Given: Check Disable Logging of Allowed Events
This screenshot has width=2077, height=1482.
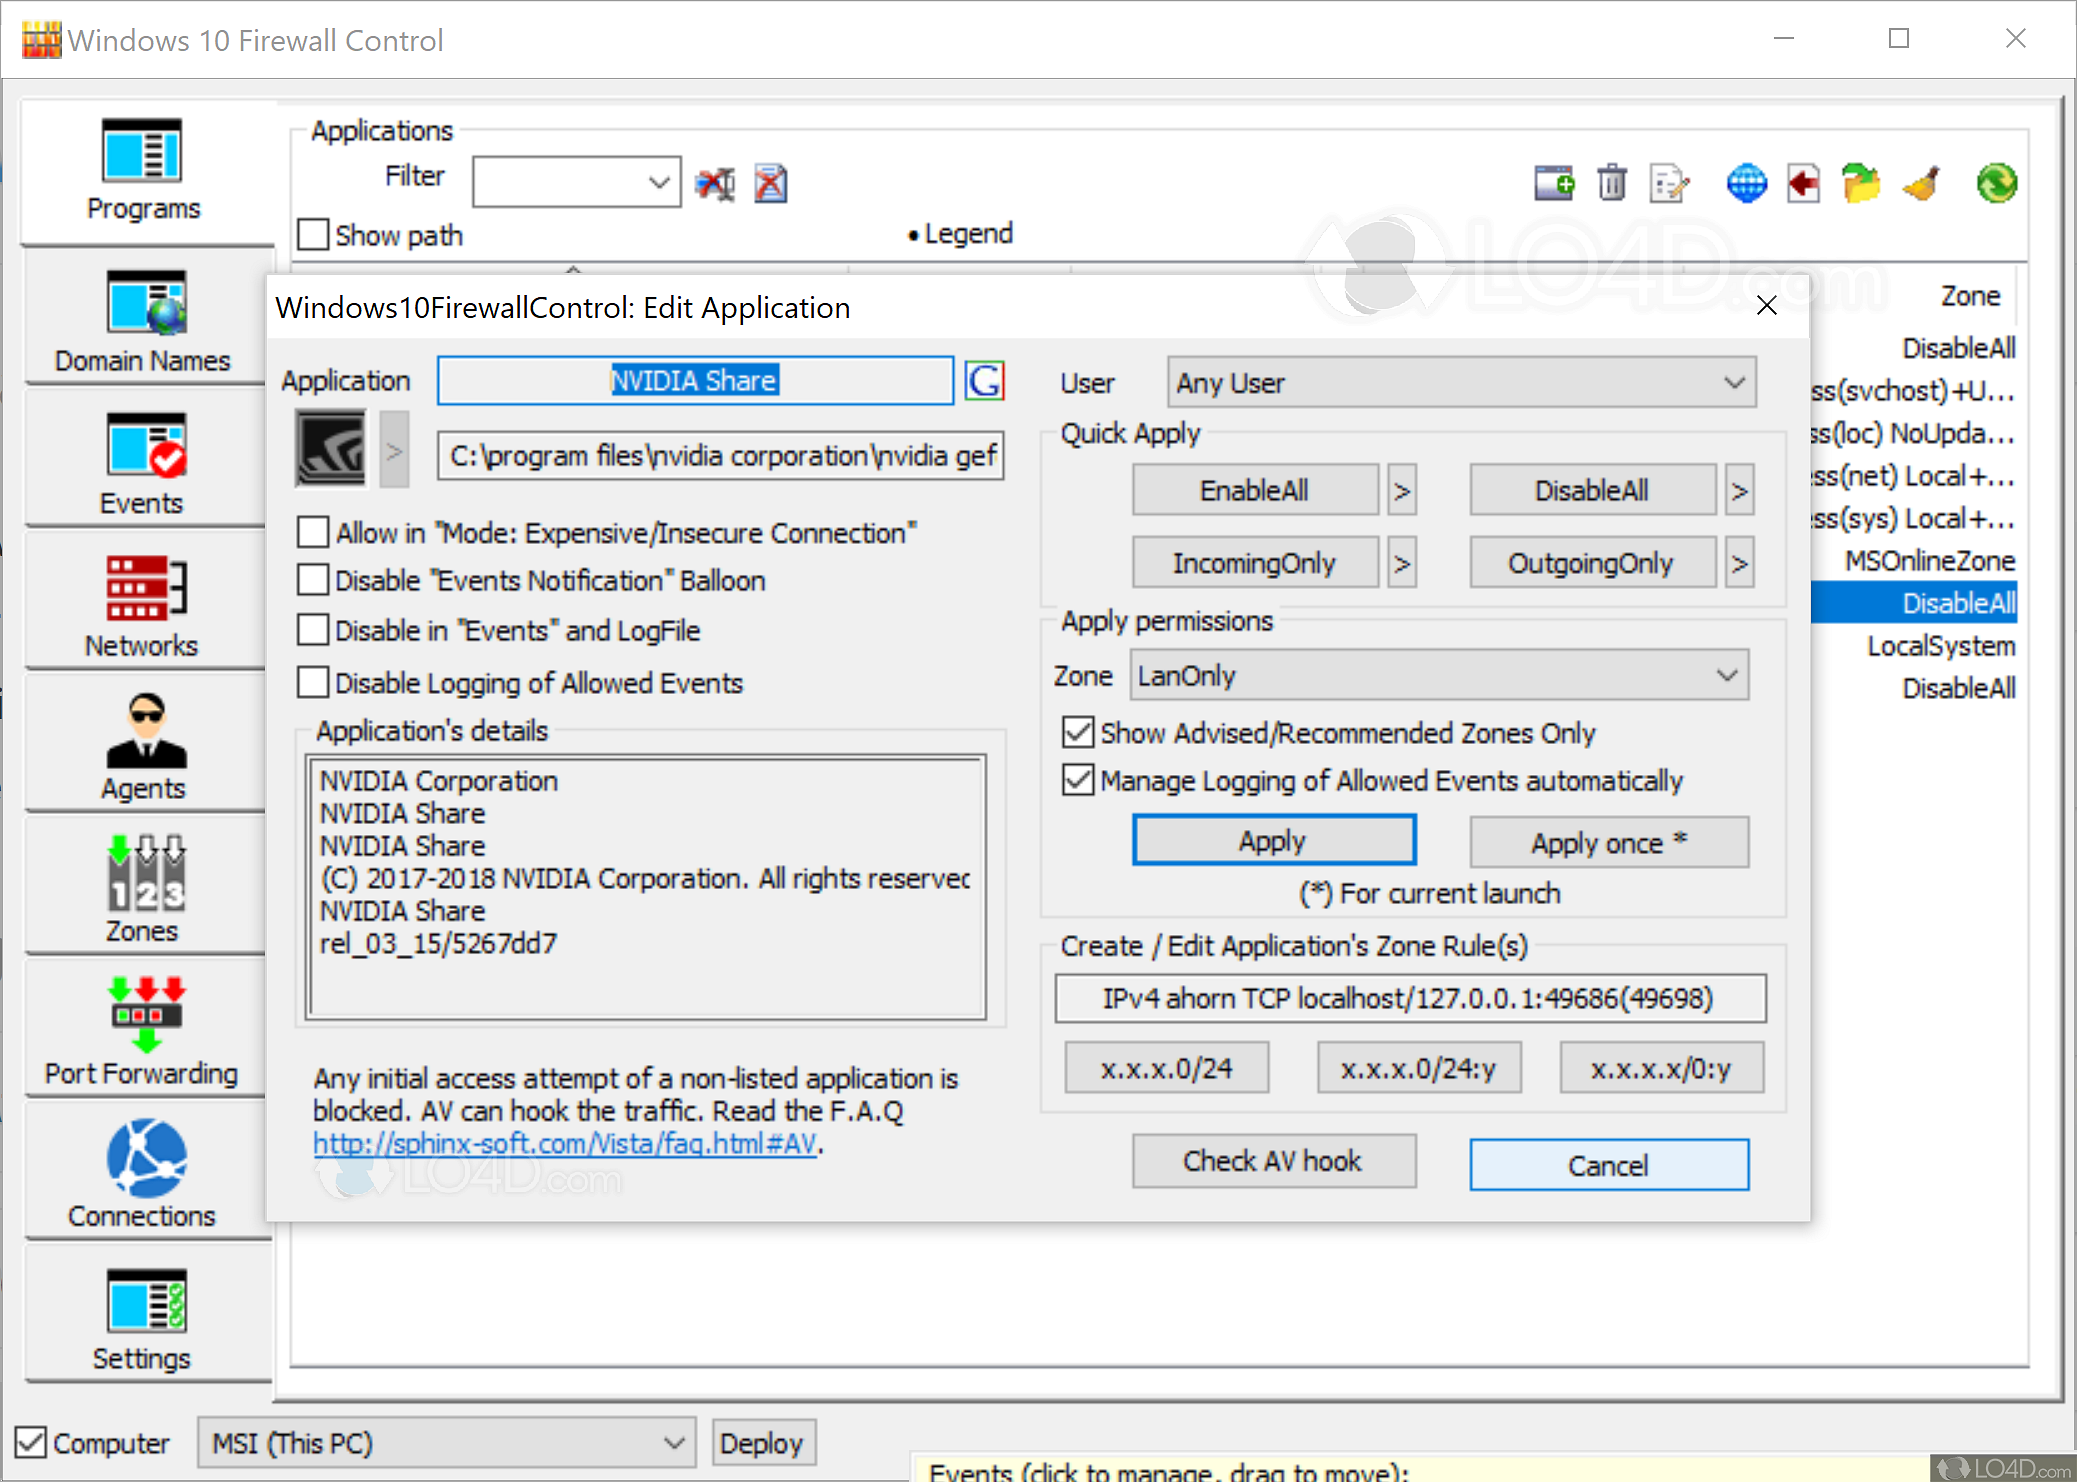Looking at the screenshot, I should pyautogui.click(x=312, y=681).
